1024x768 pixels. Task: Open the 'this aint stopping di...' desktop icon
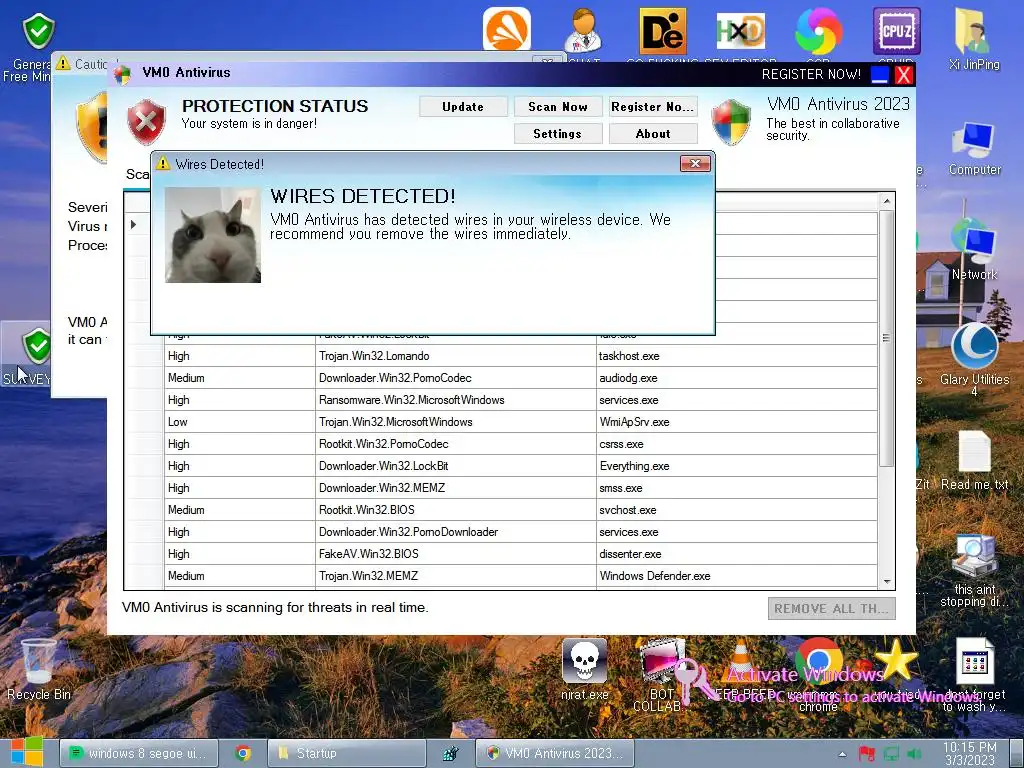[x=974, y=570]
